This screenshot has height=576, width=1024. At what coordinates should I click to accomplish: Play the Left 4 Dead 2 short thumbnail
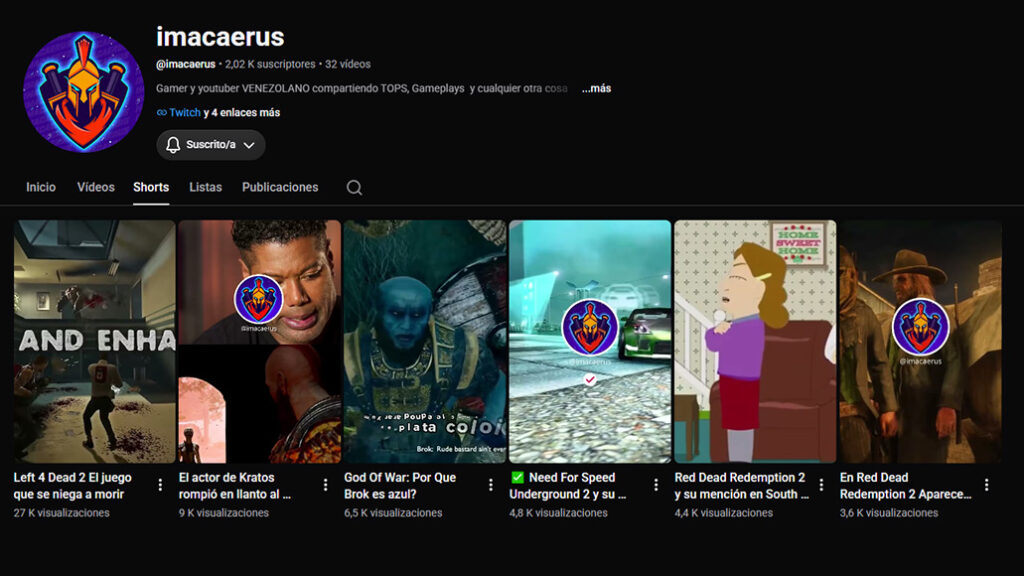pos(95,342)
